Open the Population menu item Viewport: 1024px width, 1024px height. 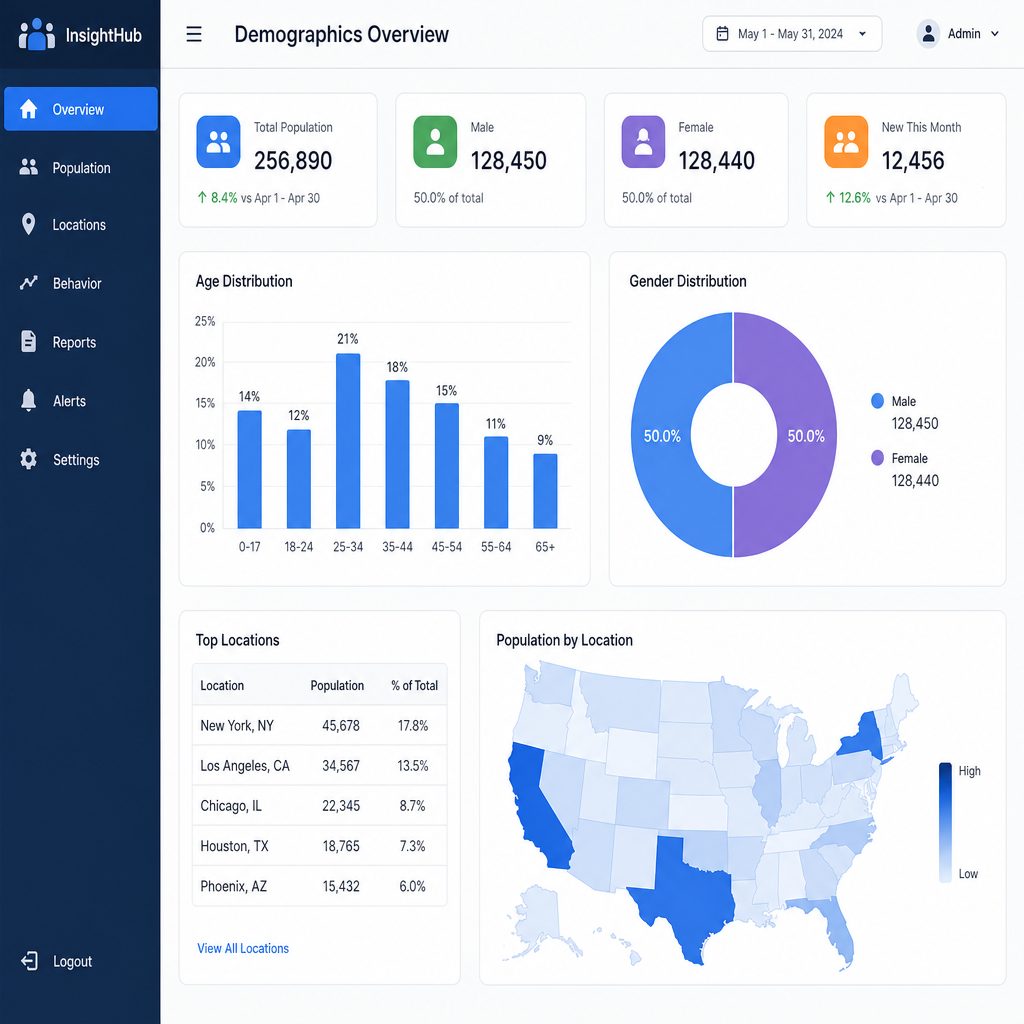pos(81,167)
